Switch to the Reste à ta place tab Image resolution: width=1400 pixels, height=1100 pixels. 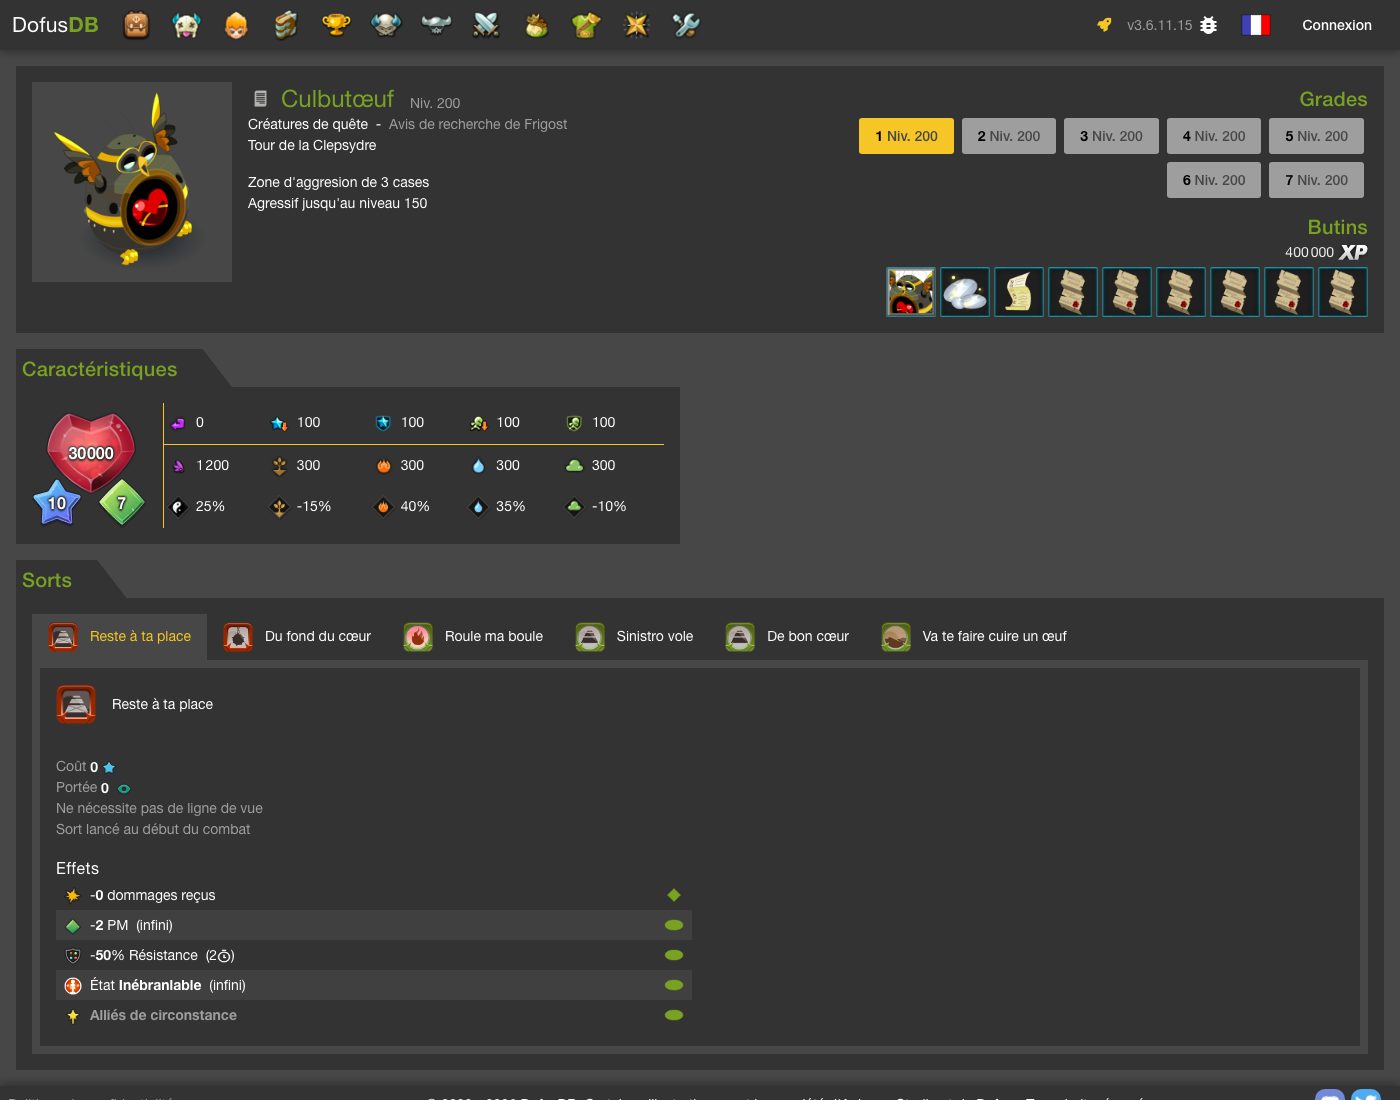120,636
